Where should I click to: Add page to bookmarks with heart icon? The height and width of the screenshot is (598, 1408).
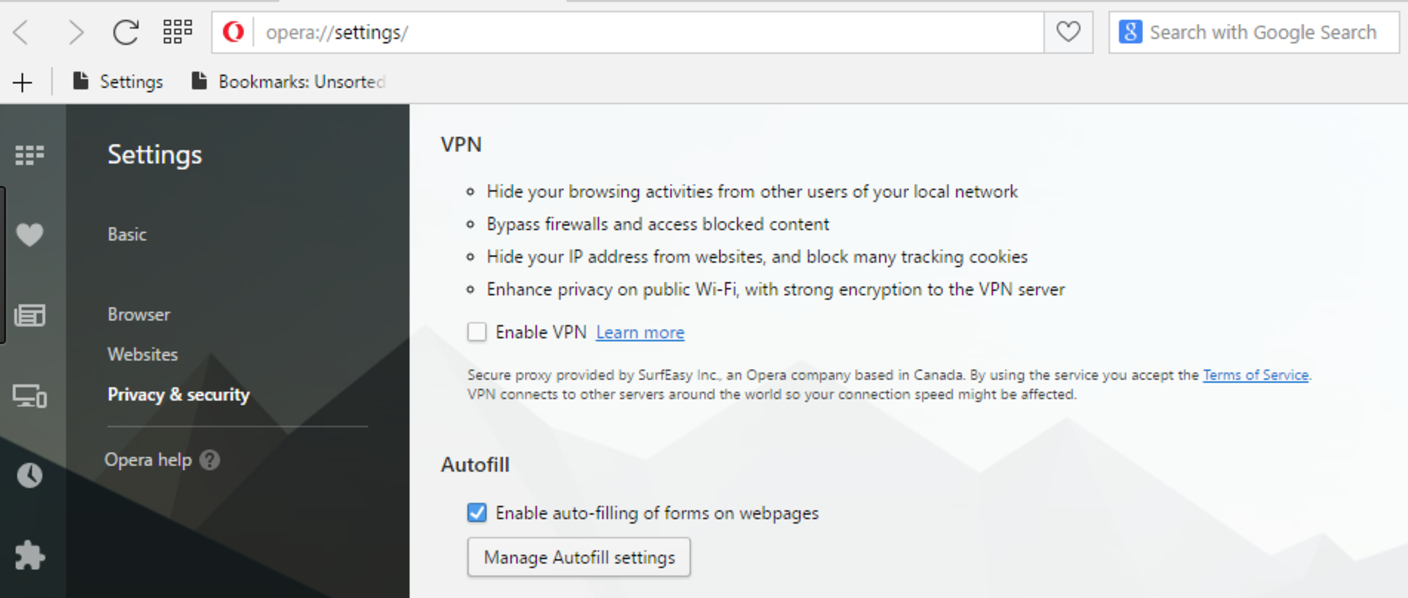[x=1068, y=32]
